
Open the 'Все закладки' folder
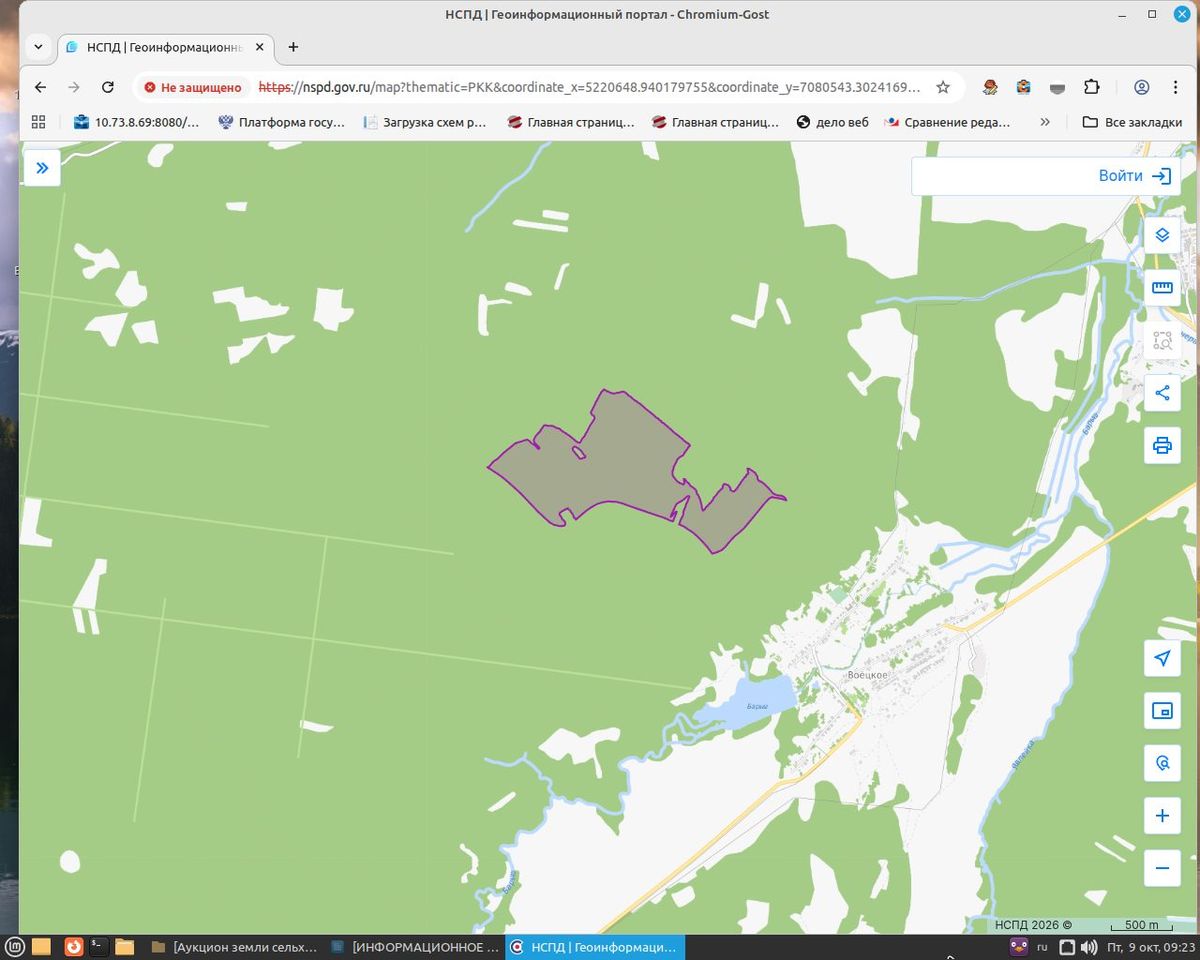[x=1131, y=122]
